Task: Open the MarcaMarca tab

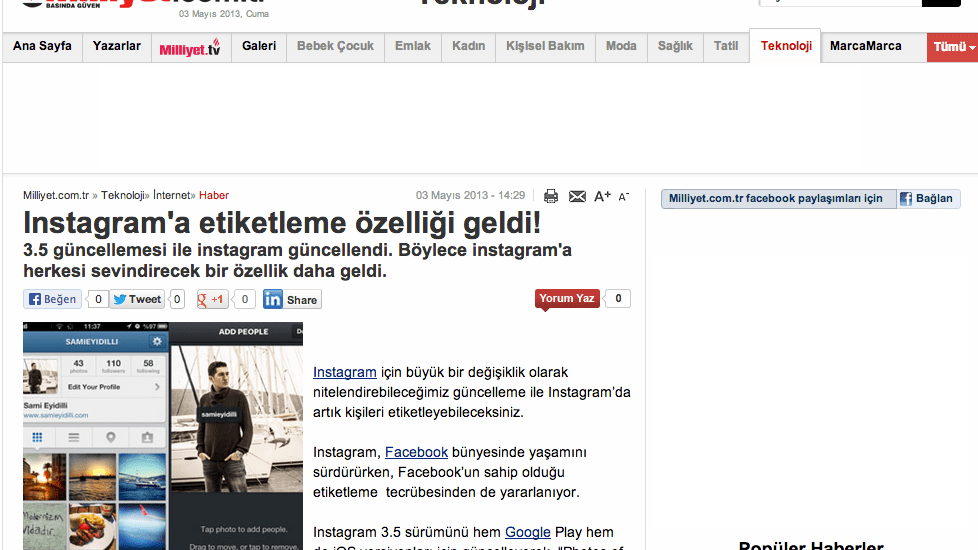Action: click(866, 46)
